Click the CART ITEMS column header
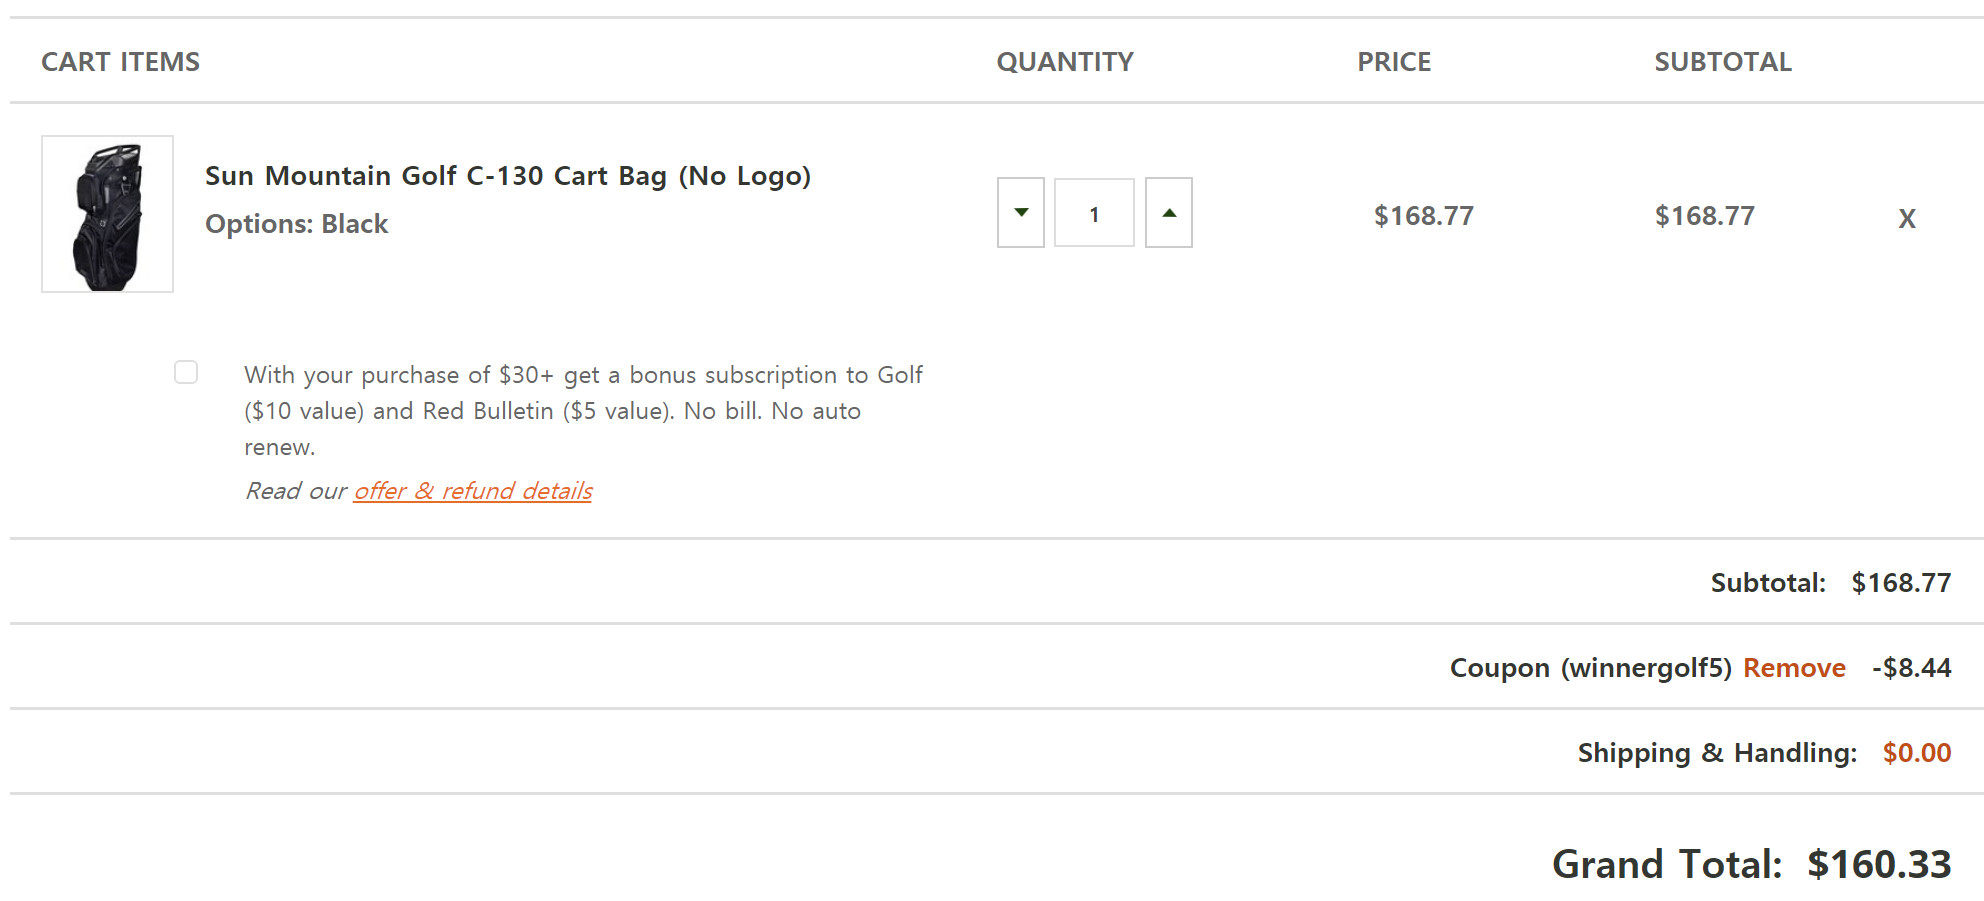Screen dimensions: 1984x901 [120, 62]
